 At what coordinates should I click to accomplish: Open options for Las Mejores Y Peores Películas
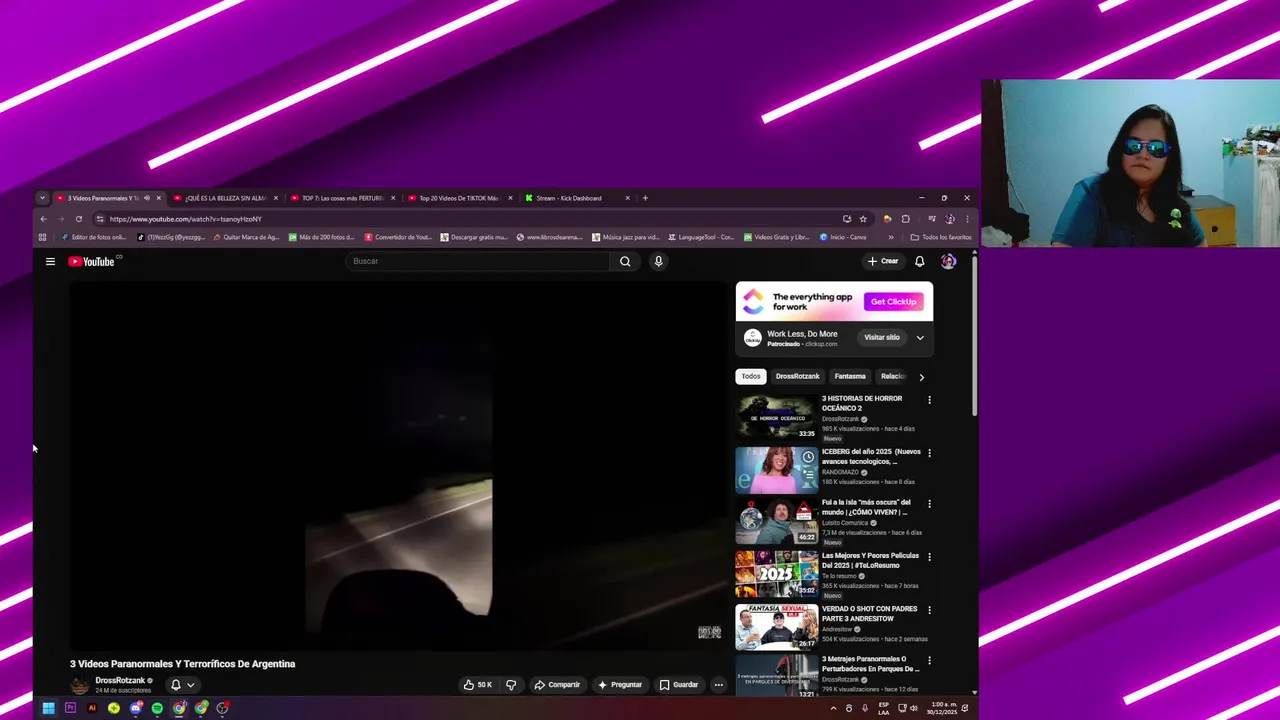[x=929, y=557]
